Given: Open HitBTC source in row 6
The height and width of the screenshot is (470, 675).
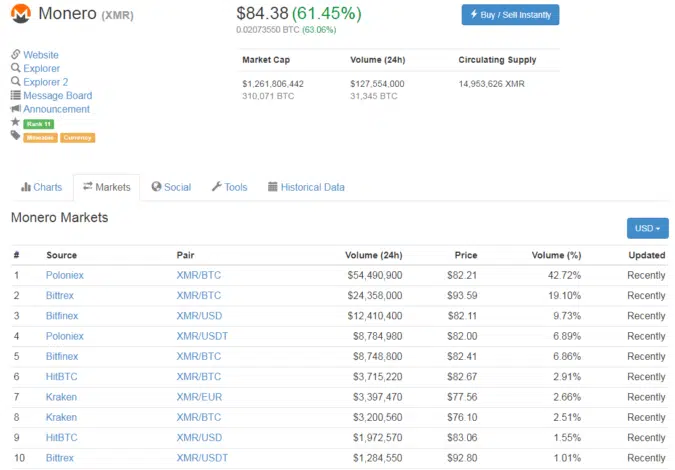Looking at the screenshot, I should pos(62,377).
